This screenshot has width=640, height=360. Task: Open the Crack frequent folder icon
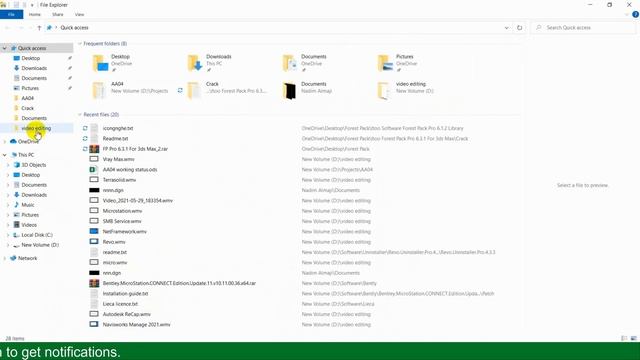tap(194, 90)
